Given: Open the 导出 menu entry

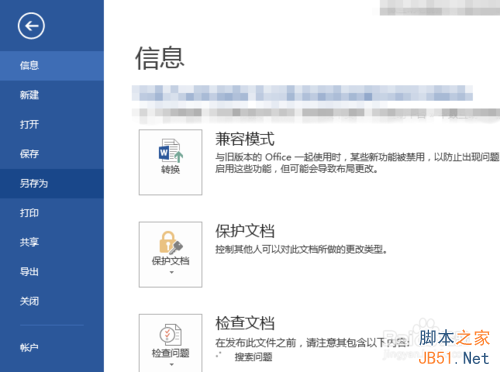Looking at the screenshot, I should [52, 271].
